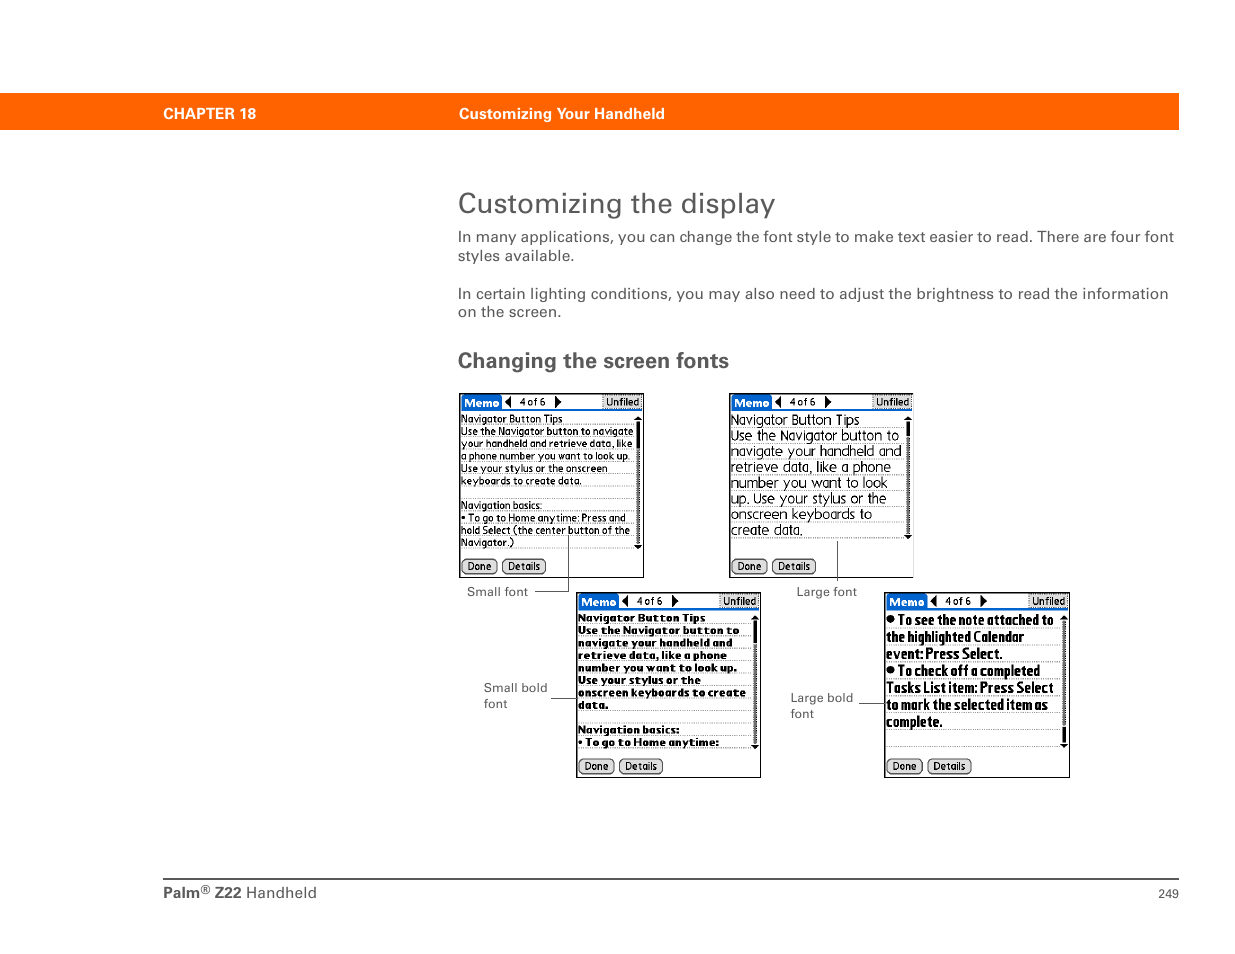Viewport: 1235px width, 954px height.
Task: Click the 'Large font' caption label
Action: point(826,592)
